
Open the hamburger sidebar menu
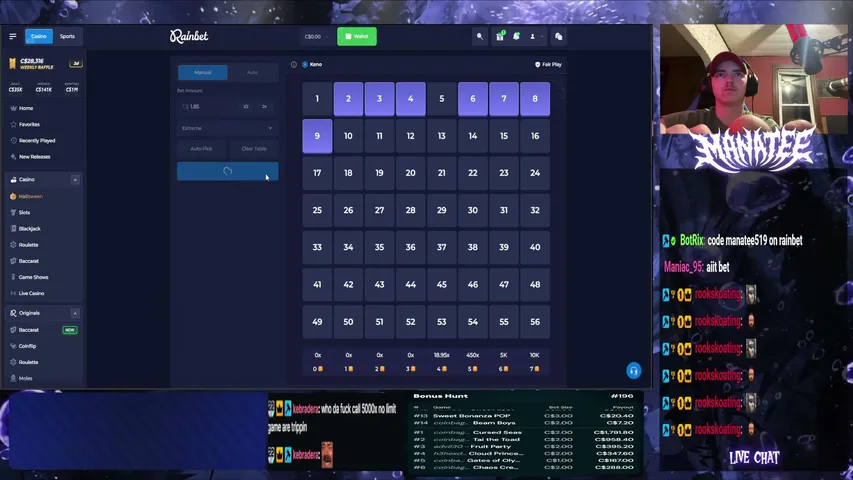click(x=13, y=36)
